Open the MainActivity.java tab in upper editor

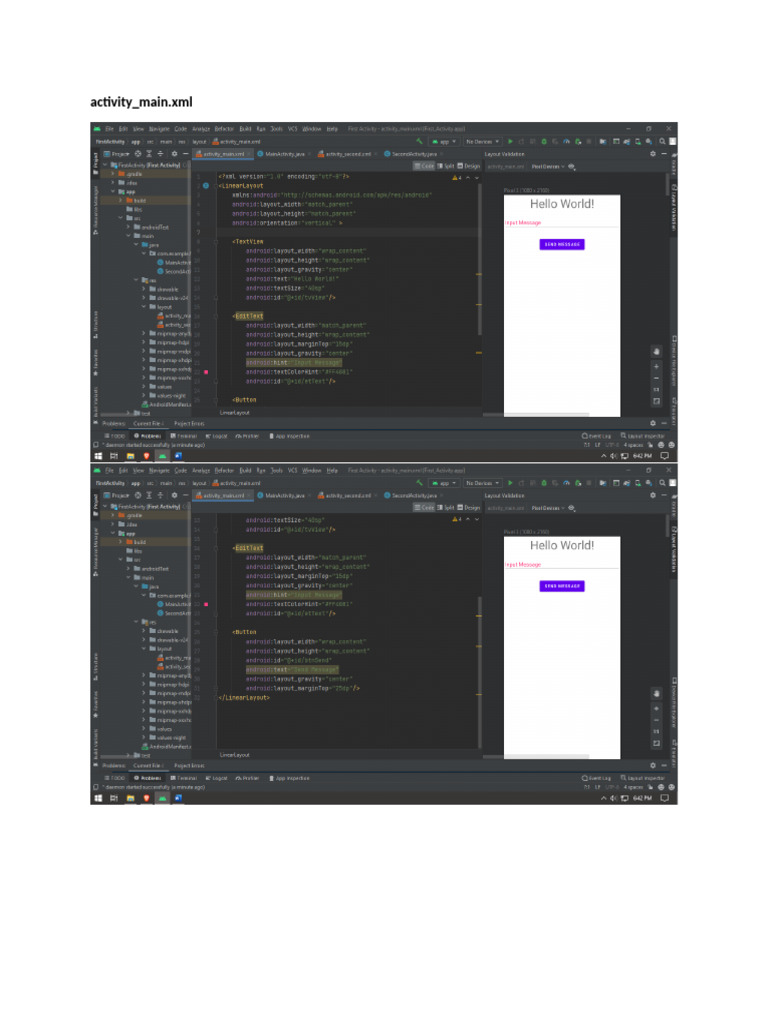click(x=281, y=154)
